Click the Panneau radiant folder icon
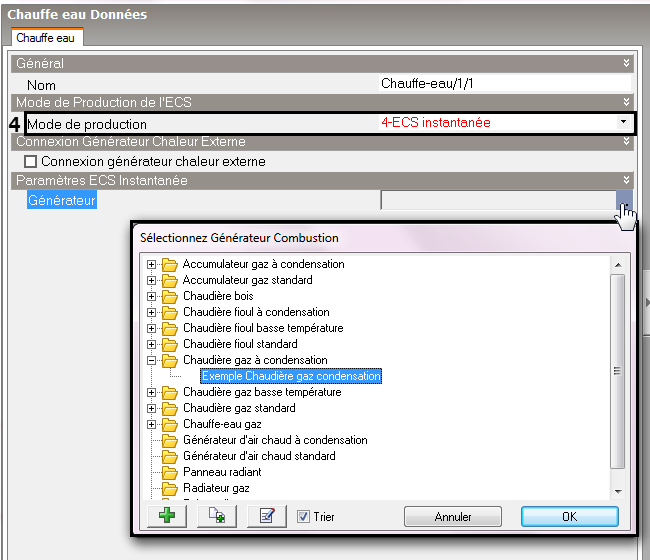650x560 pixels. (169, 472)
